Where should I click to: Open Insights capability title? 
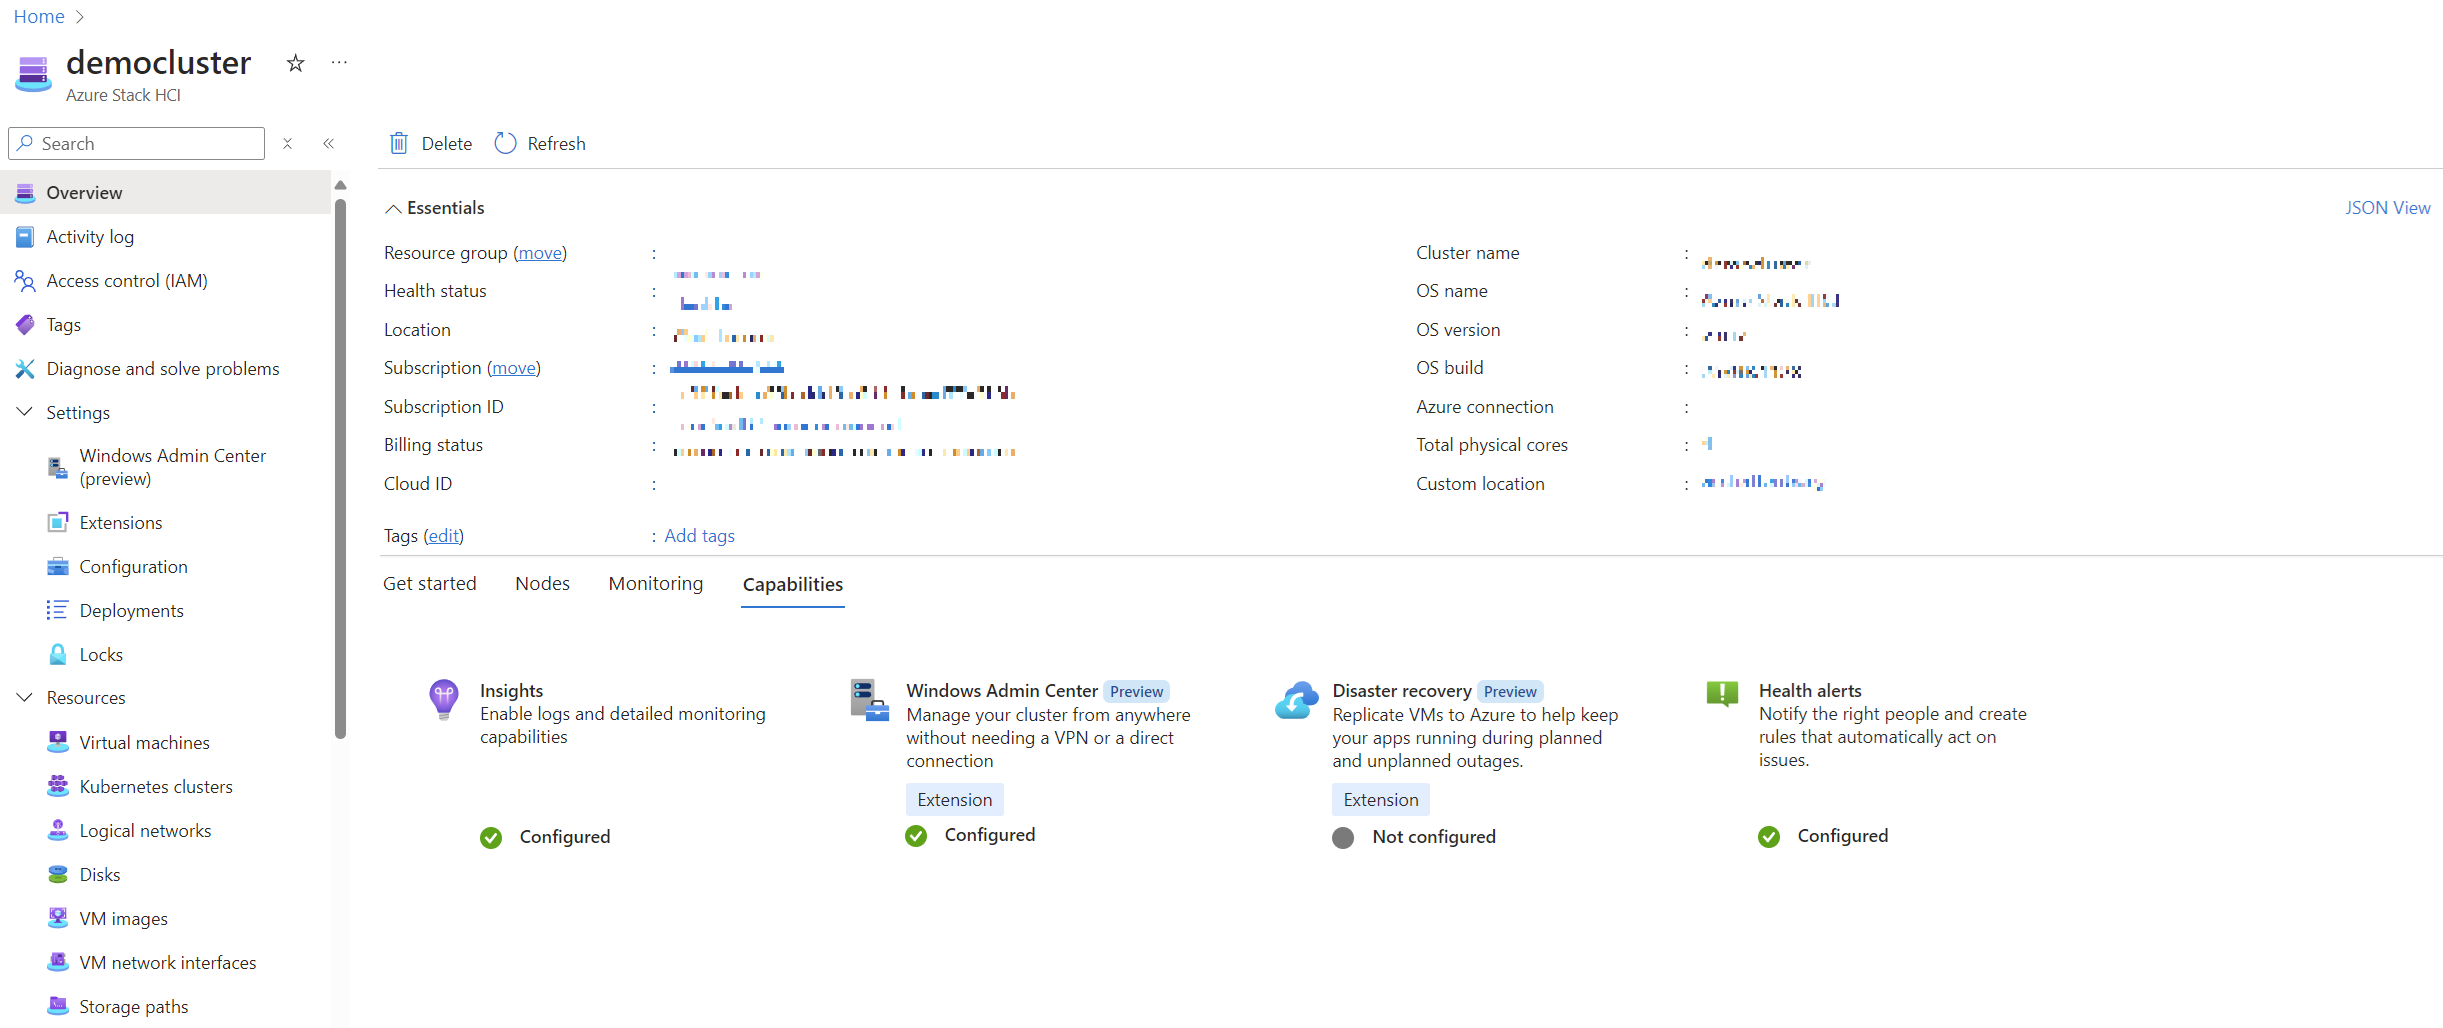(511, 691)
